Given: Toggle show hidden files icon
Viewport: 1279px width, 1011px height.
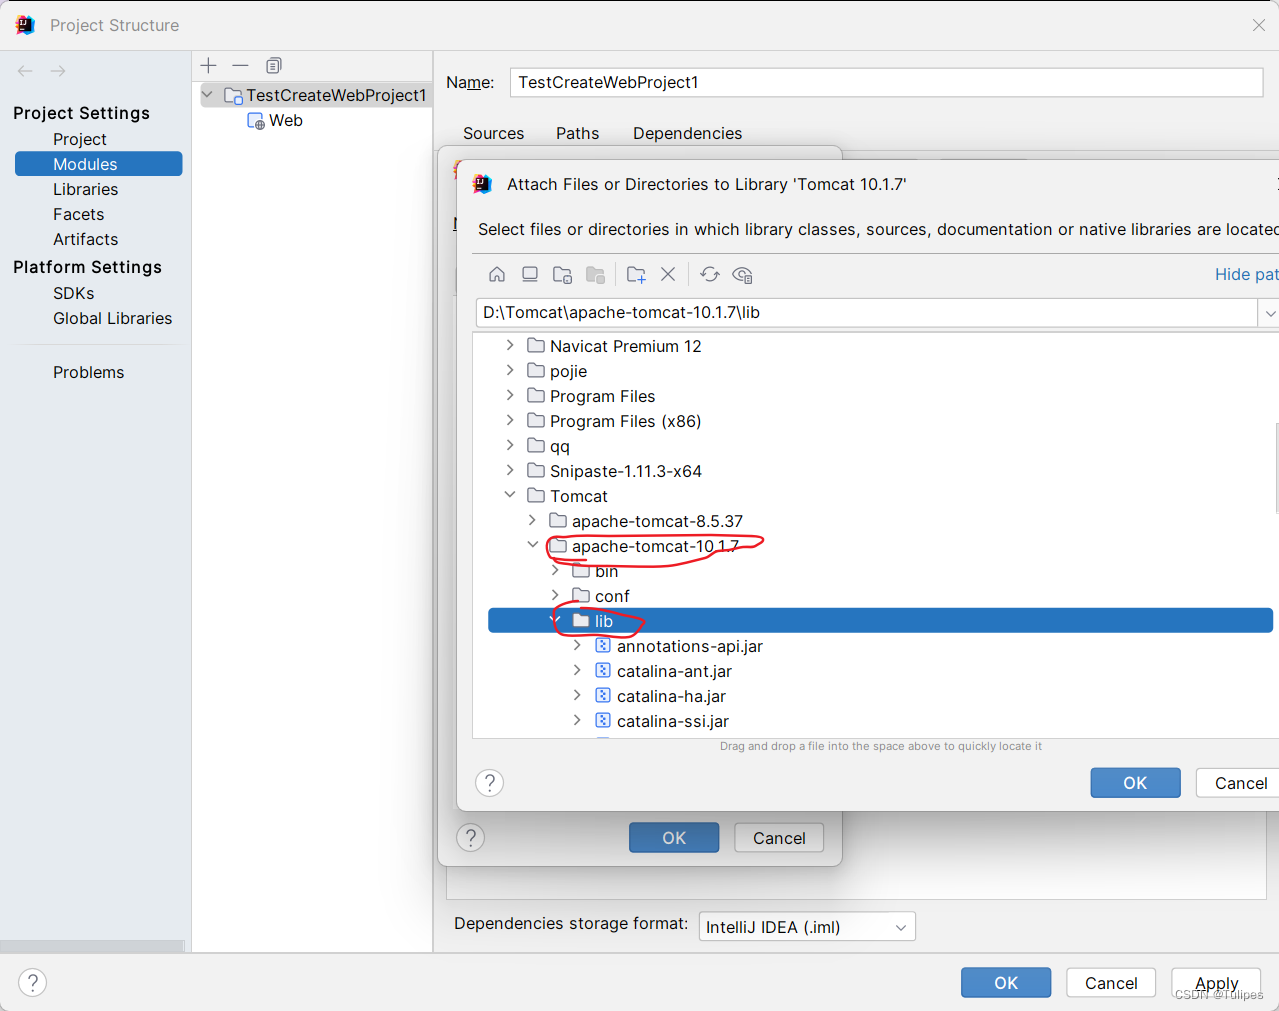Looking at the screenshot, I should click(x=742, y=274).
